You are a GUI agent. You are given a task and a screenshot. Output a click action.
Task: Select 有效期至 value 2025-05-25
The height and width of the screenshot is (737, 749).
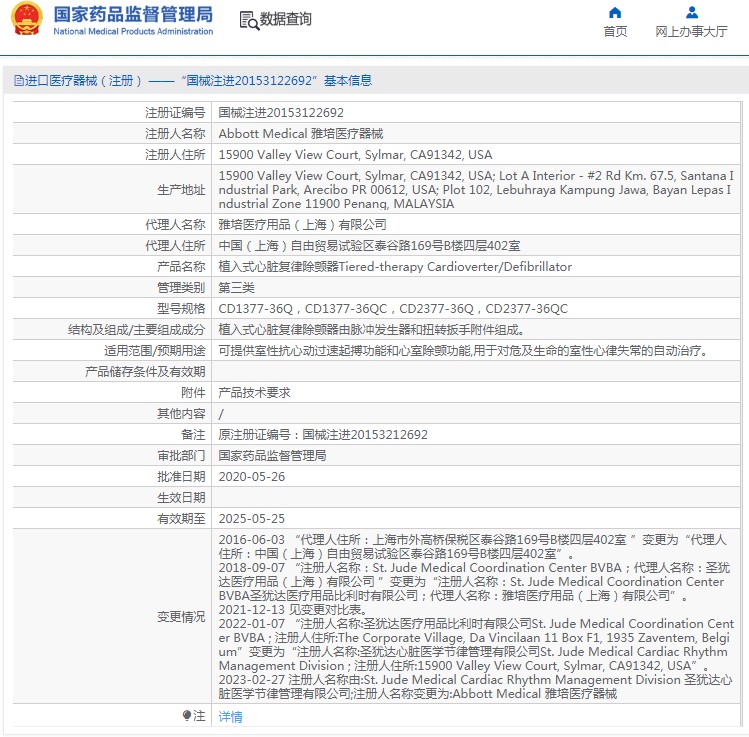(x=252, y=519)
